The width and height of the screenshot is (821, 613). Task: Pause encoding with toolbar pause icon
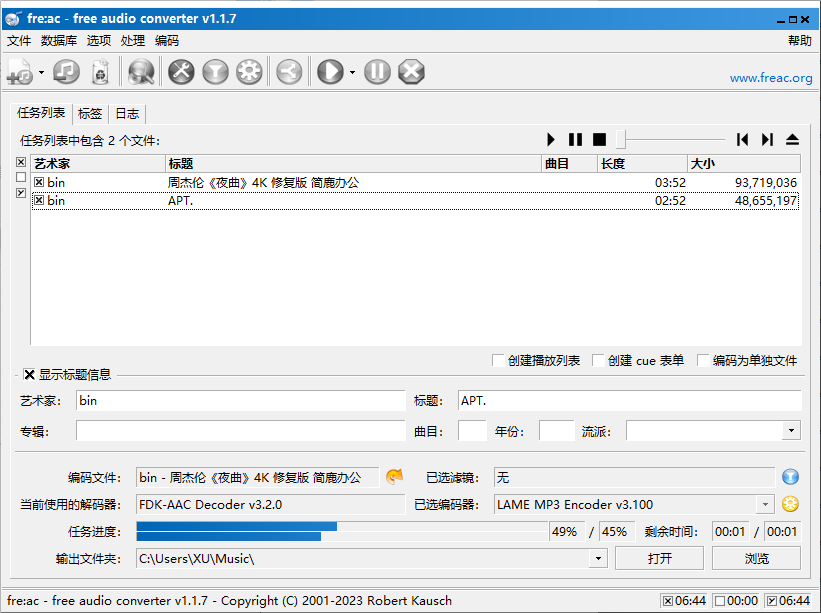pos(377,71)
